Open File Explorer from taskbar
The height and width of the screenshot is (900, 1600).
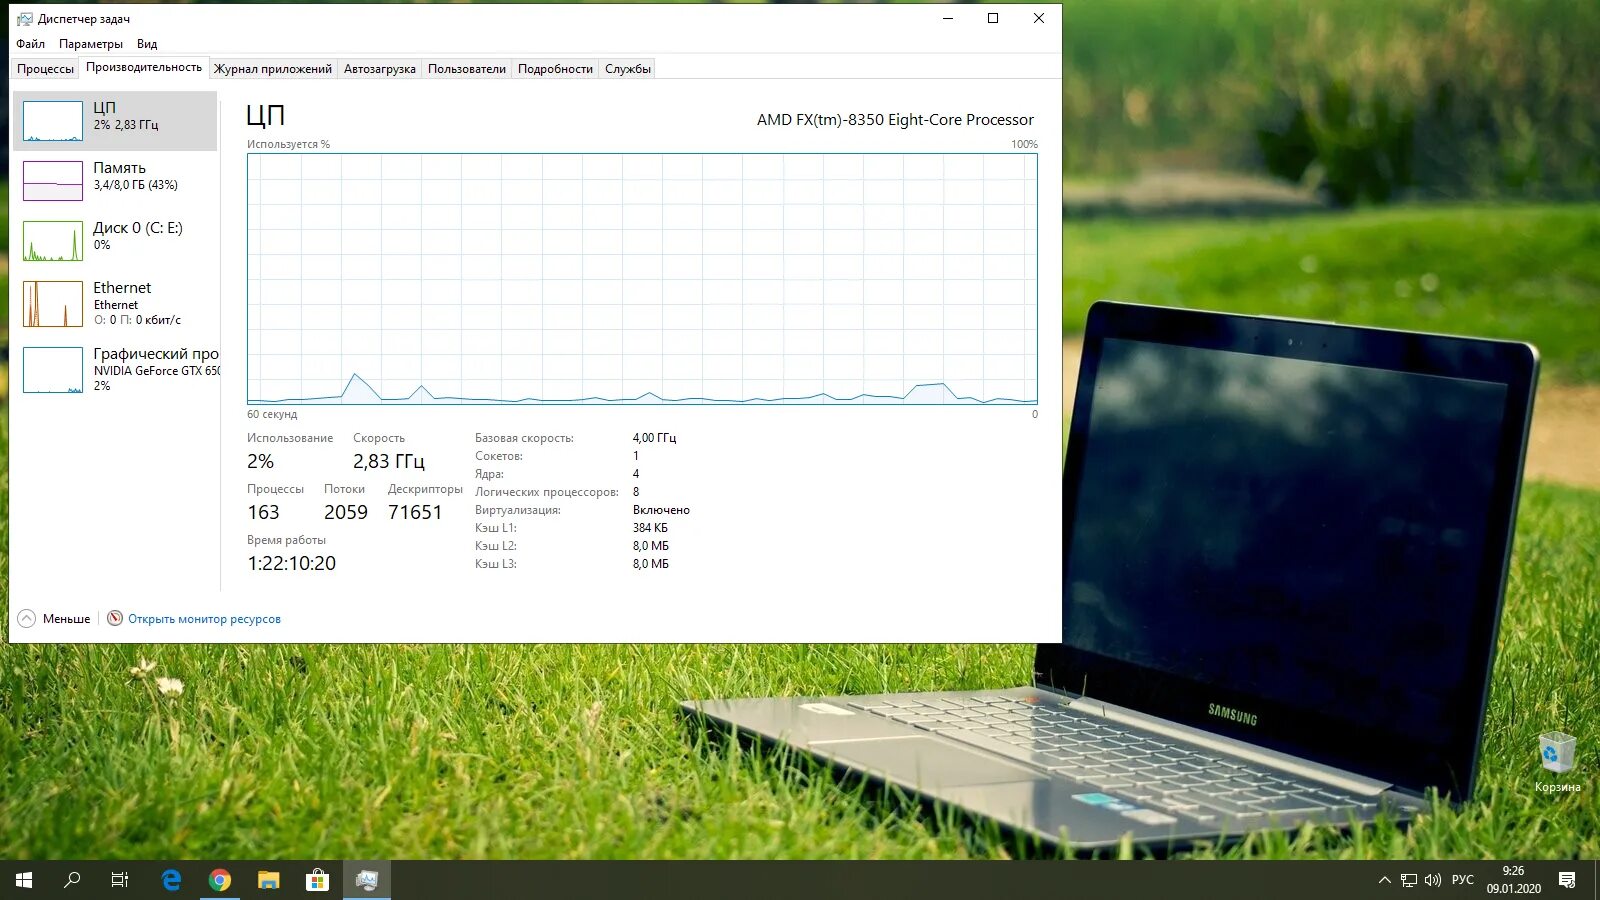(x=267, y=880)
